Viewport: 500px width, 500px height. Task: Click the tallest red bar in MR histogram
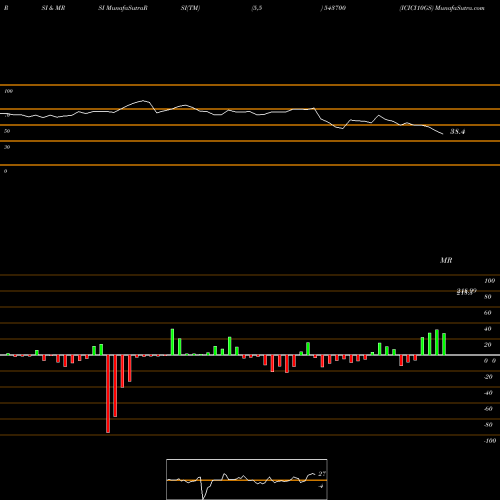[x=108, y=394]
